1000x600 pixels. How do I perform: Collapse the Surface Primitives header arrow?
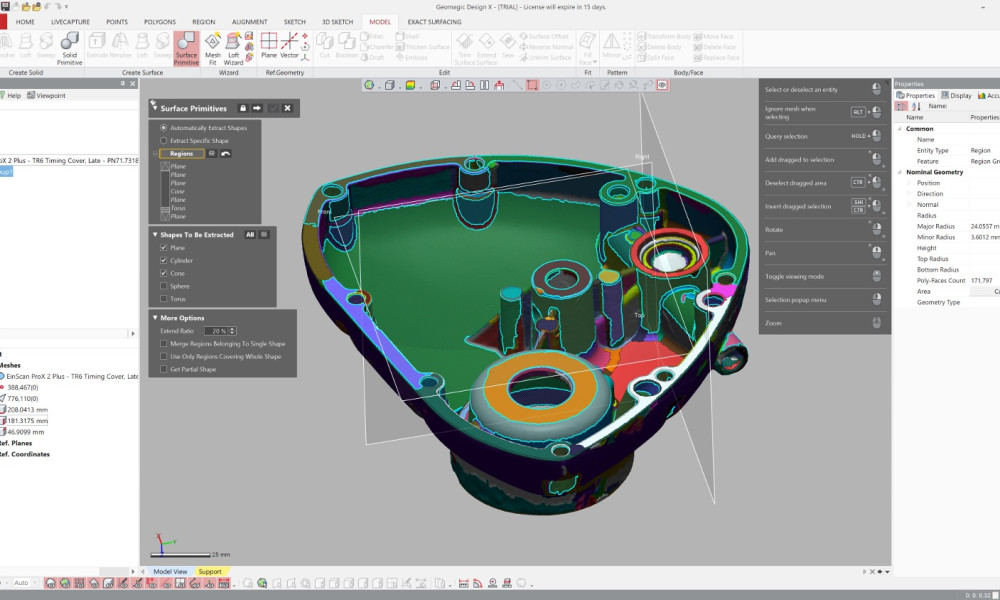154,107
